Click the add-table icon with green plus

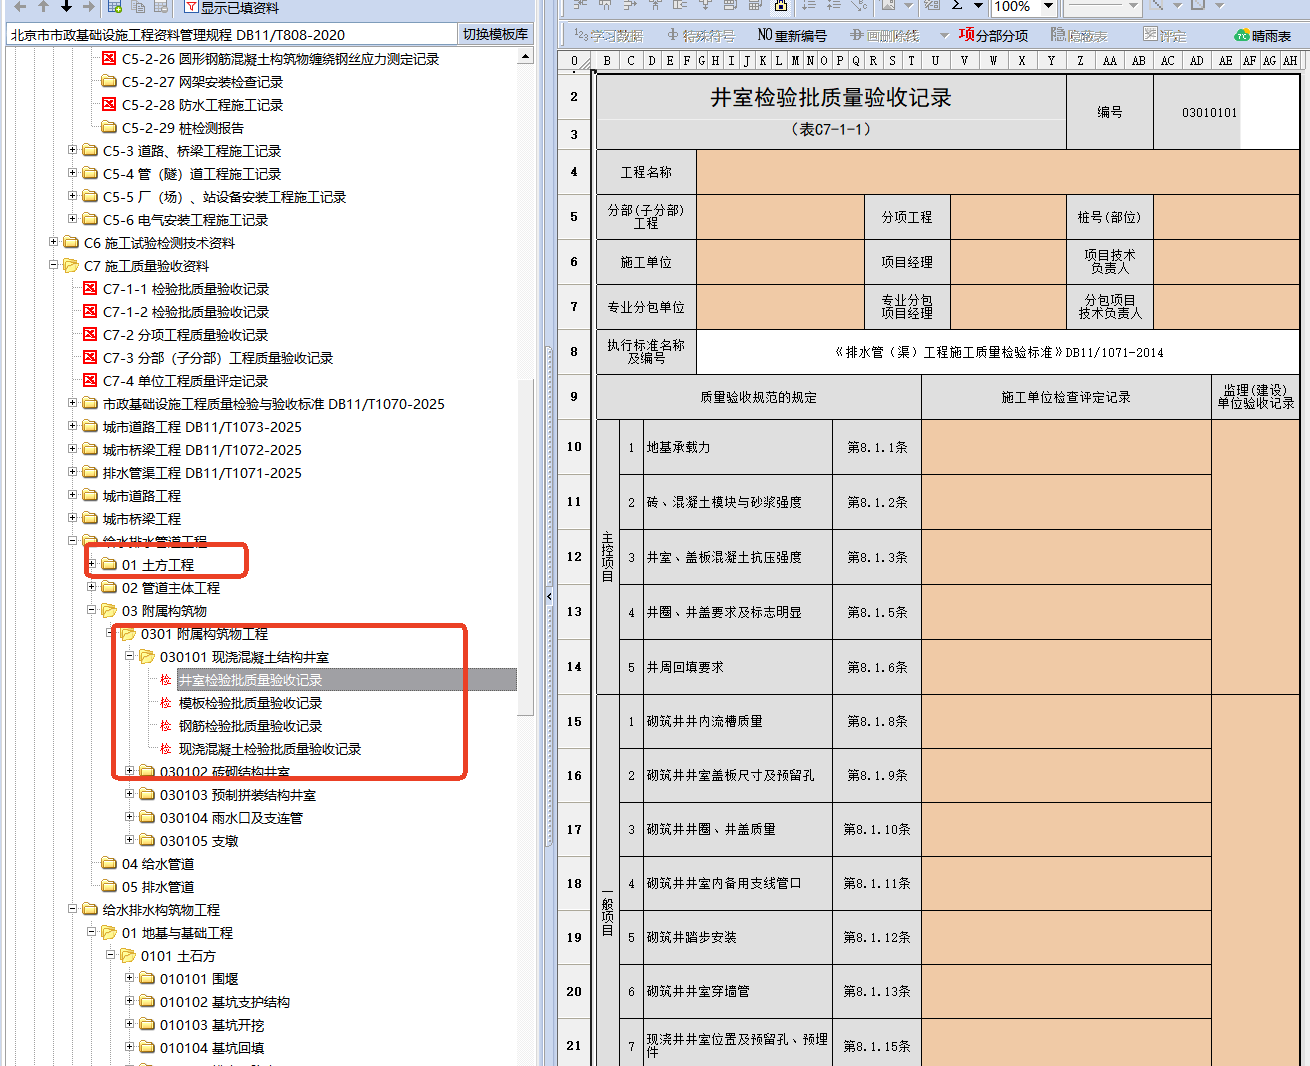click(x=114, y=6)
